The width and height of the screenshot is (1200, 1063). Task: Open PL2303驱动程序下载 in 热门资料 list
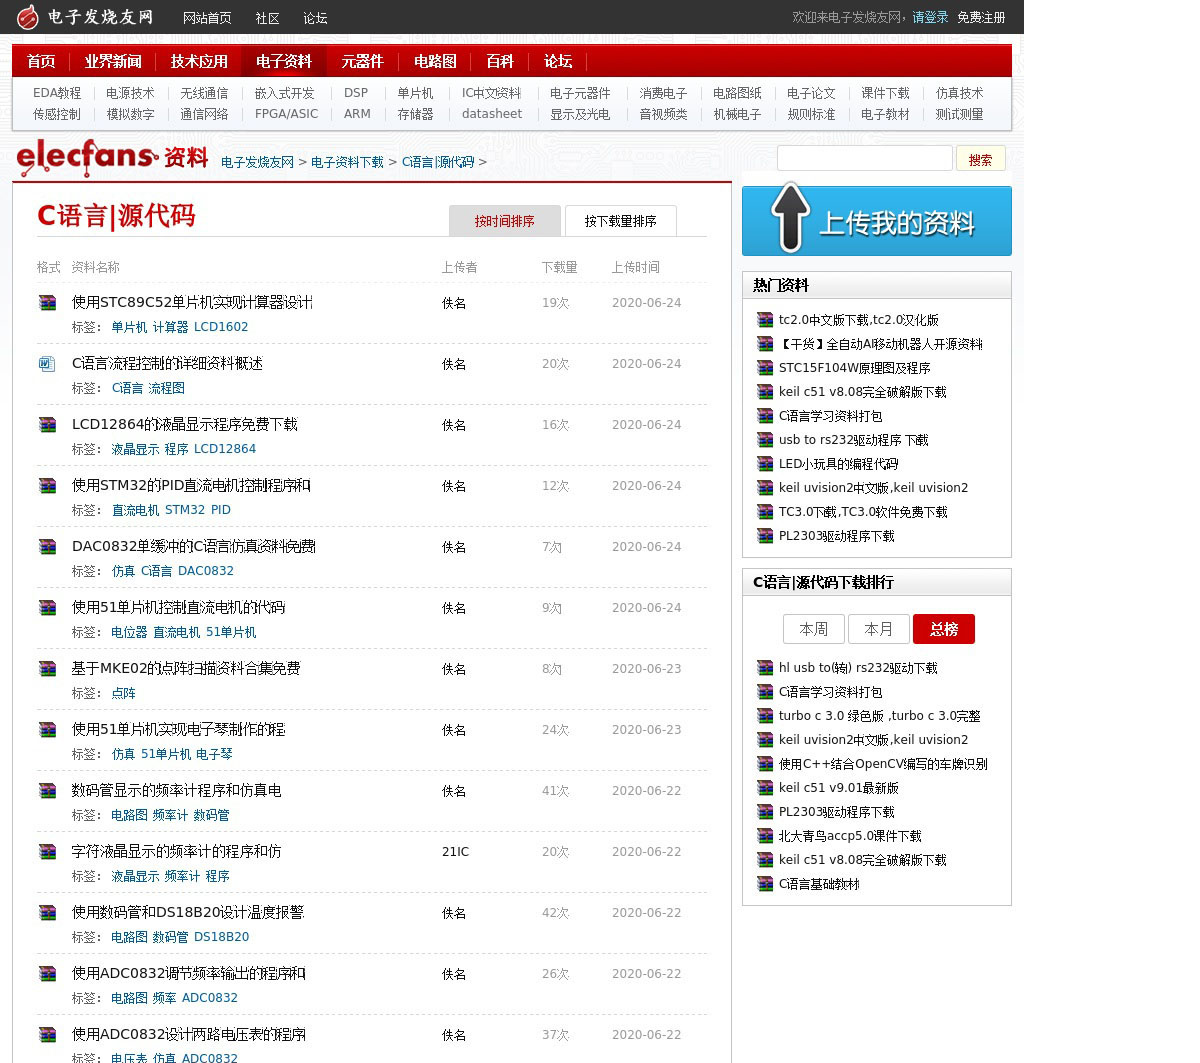pos(837,536)
